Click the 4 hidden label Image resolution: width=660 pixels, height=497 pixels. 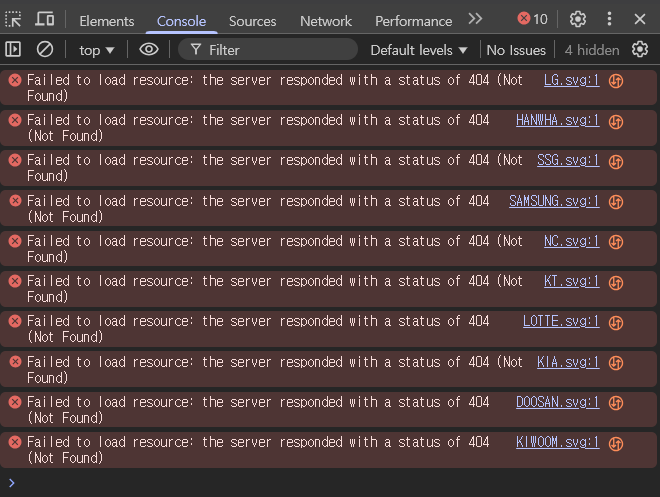pos(592,50)
